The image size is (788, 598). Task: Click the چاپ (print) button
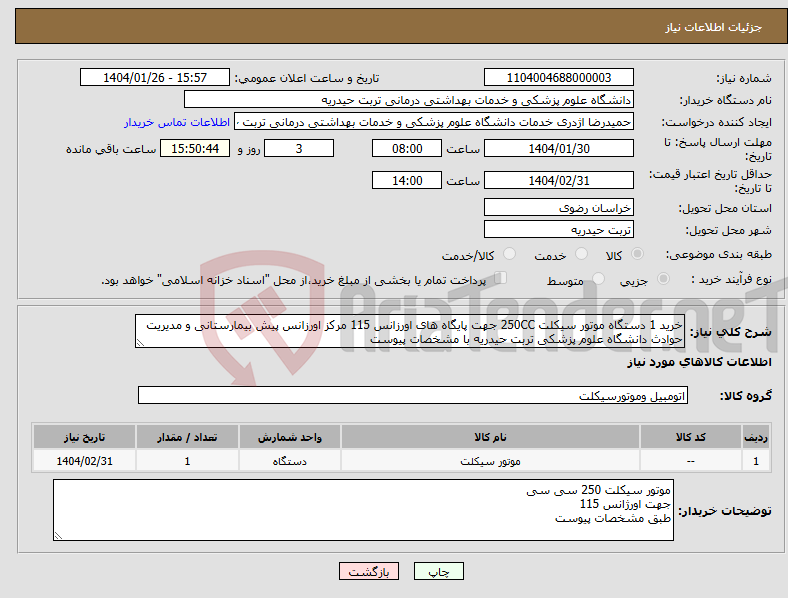[438, 571]
